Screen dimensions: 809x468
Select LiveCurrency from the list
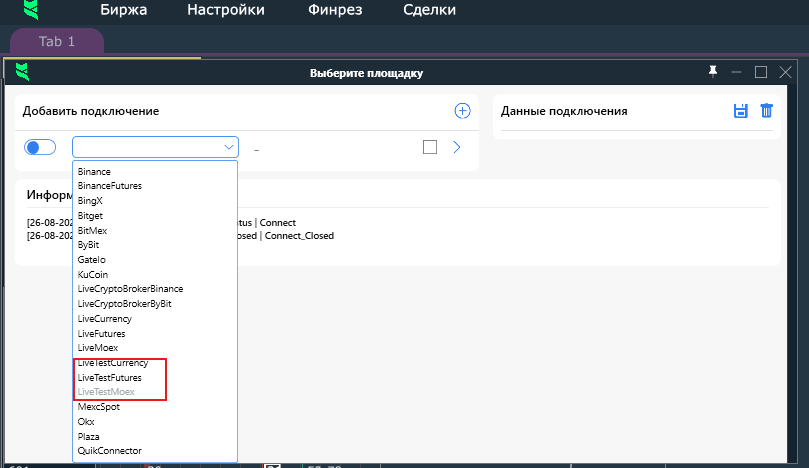click(x=104, y=319)
